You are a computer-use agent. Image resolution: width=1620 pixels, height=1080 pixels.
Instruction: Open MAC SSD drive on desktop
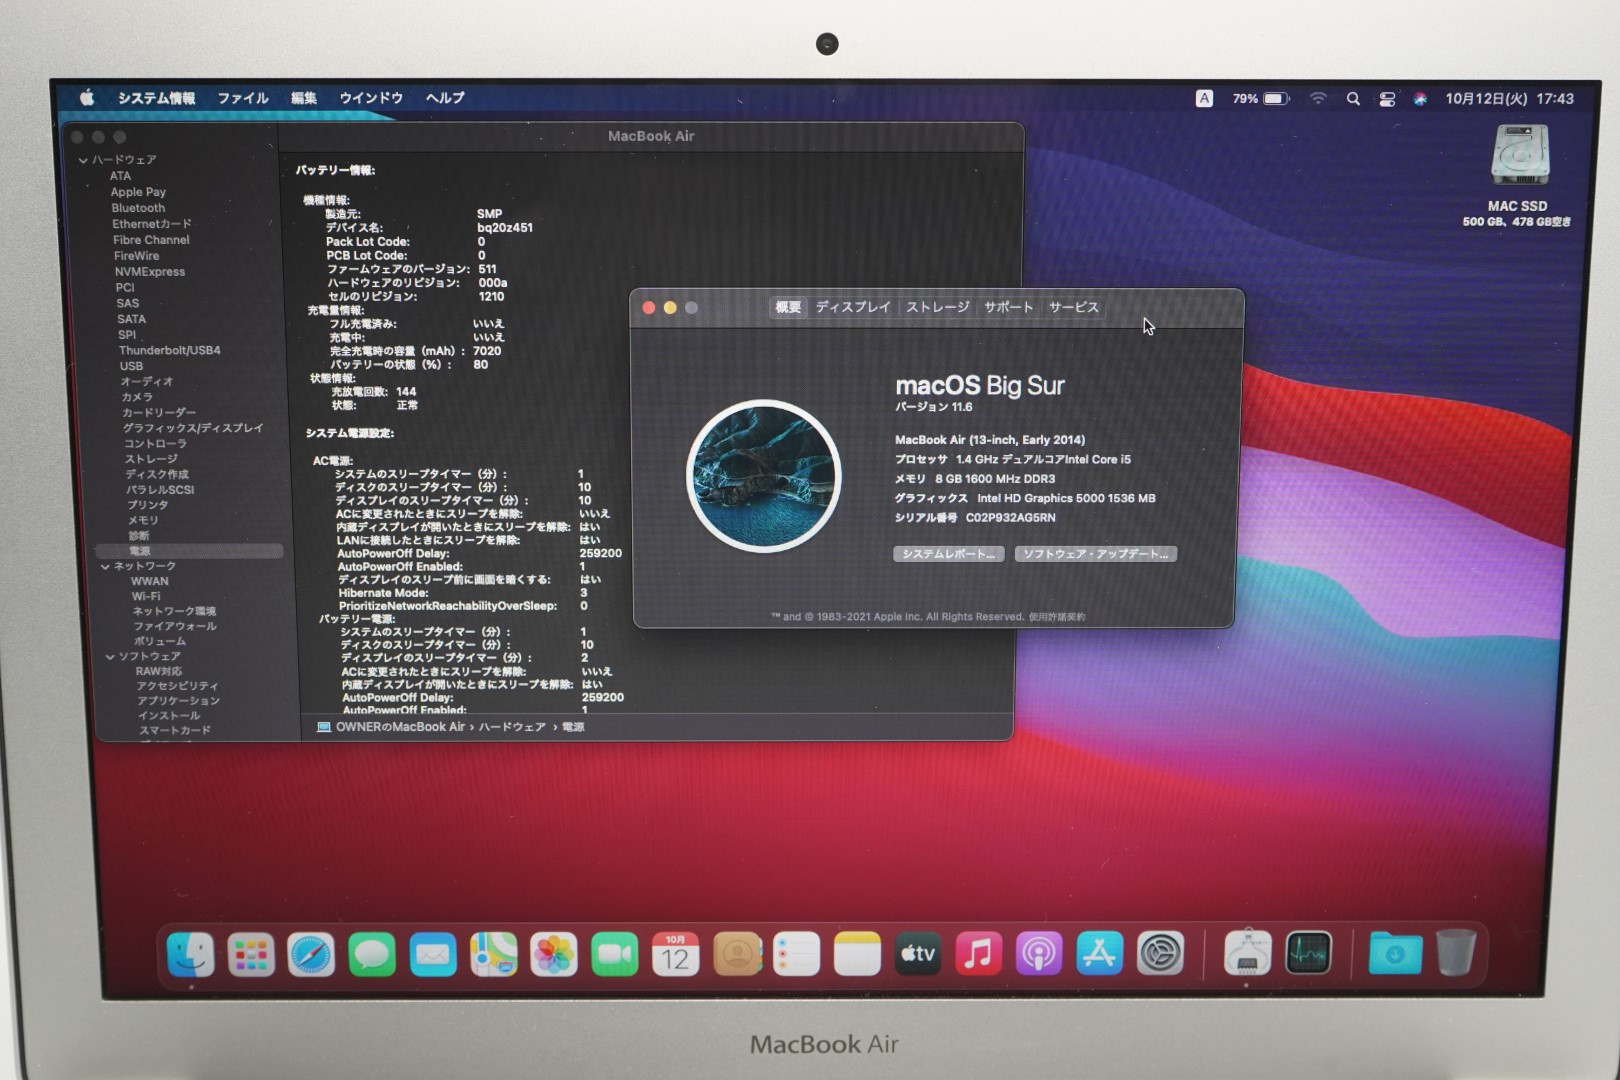click(x=1520, y=156)
